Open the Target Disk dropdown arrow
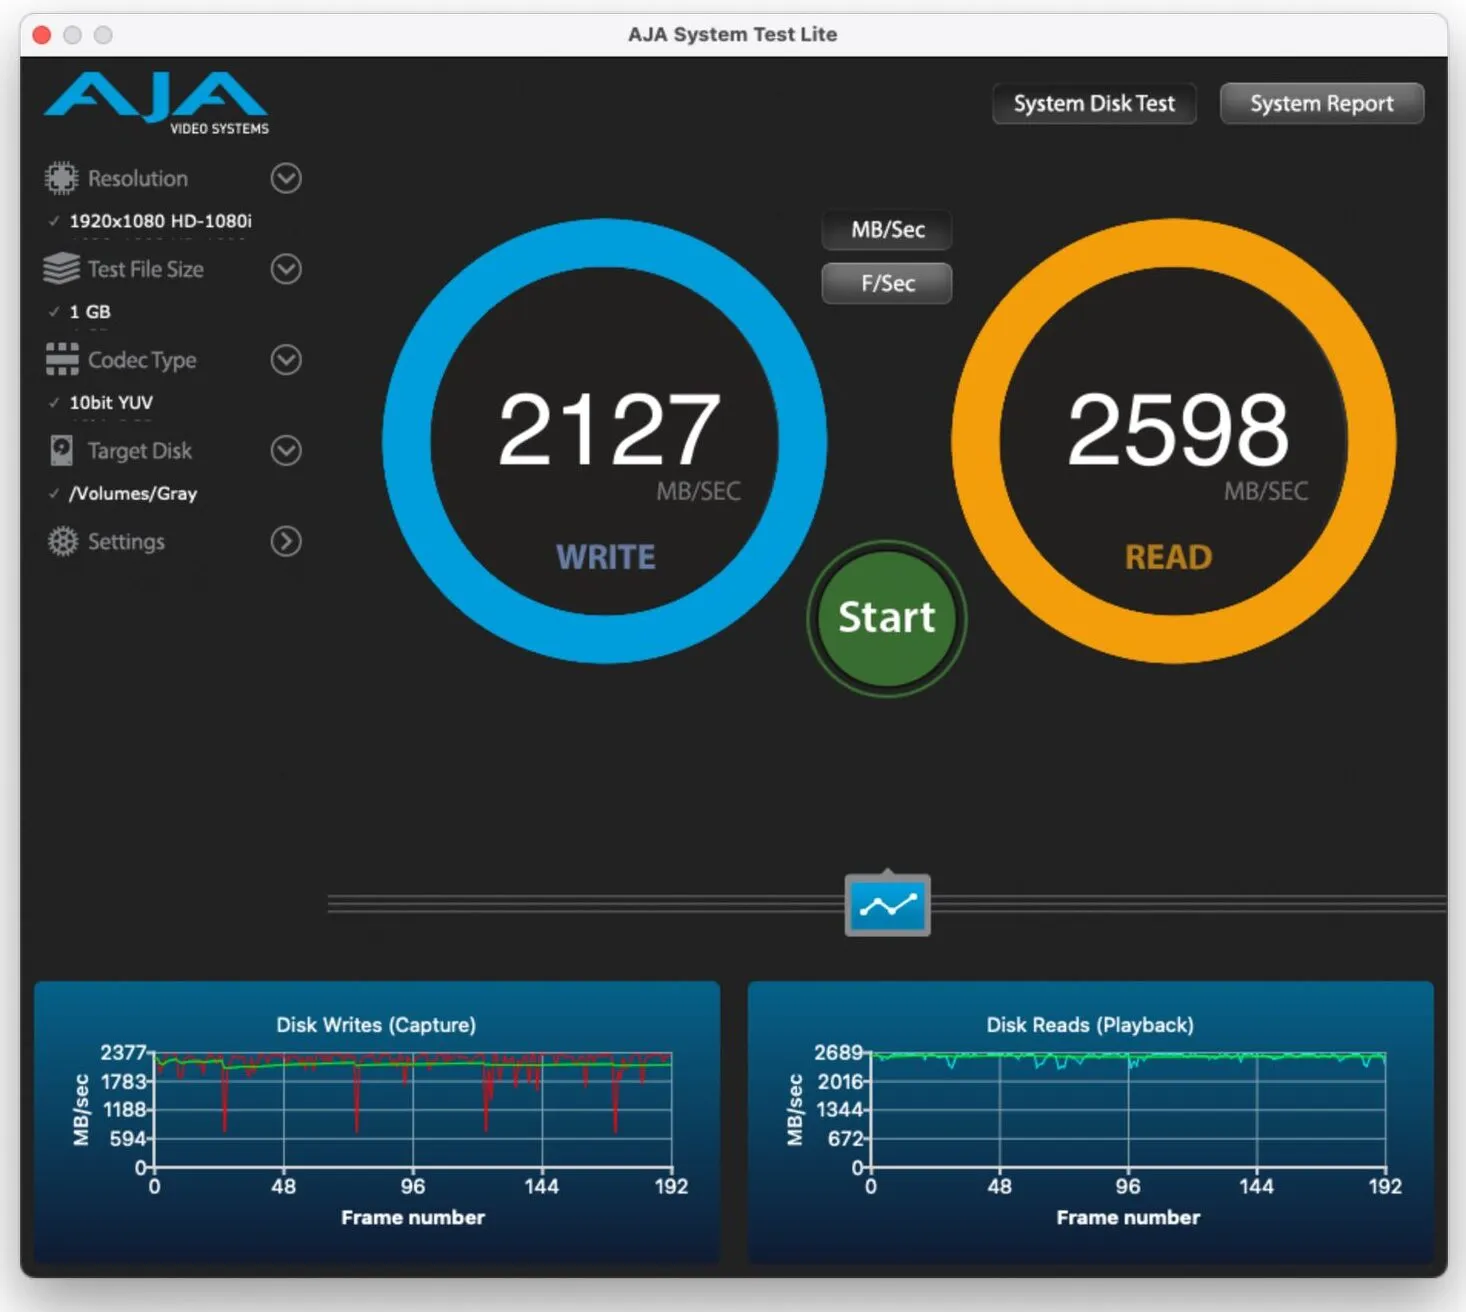The height and width of the screenshot is (1312, 1466). pyautogui.click(x=286, y=451)
